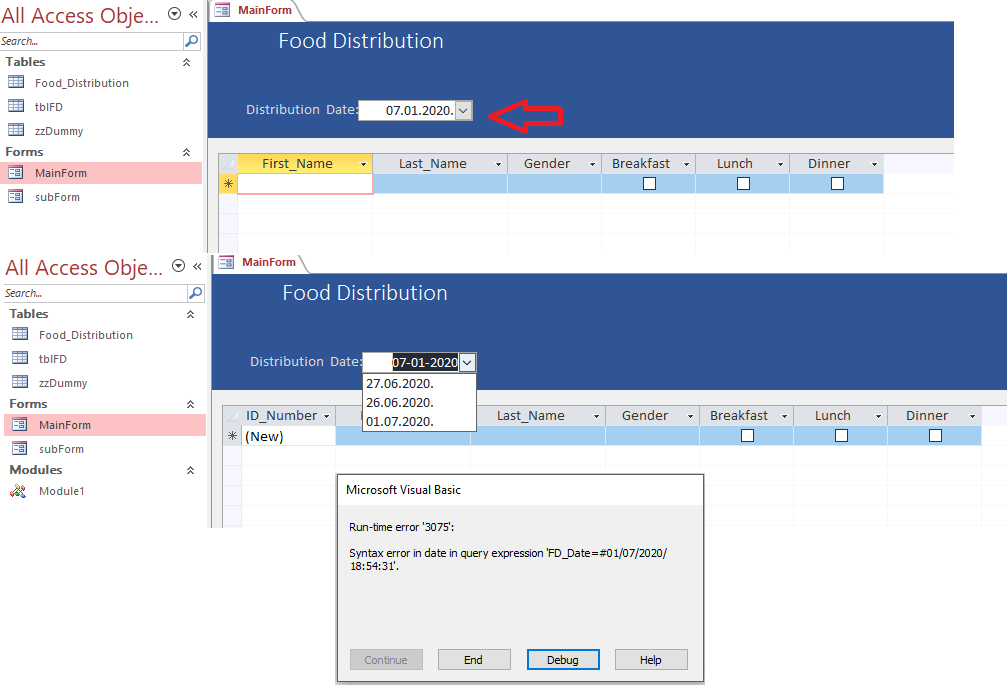Image resolution: width=1007 pixels, height=689 pixels.
Task: Click lower navigation pane Search box
Action: (x=96, y=293)
